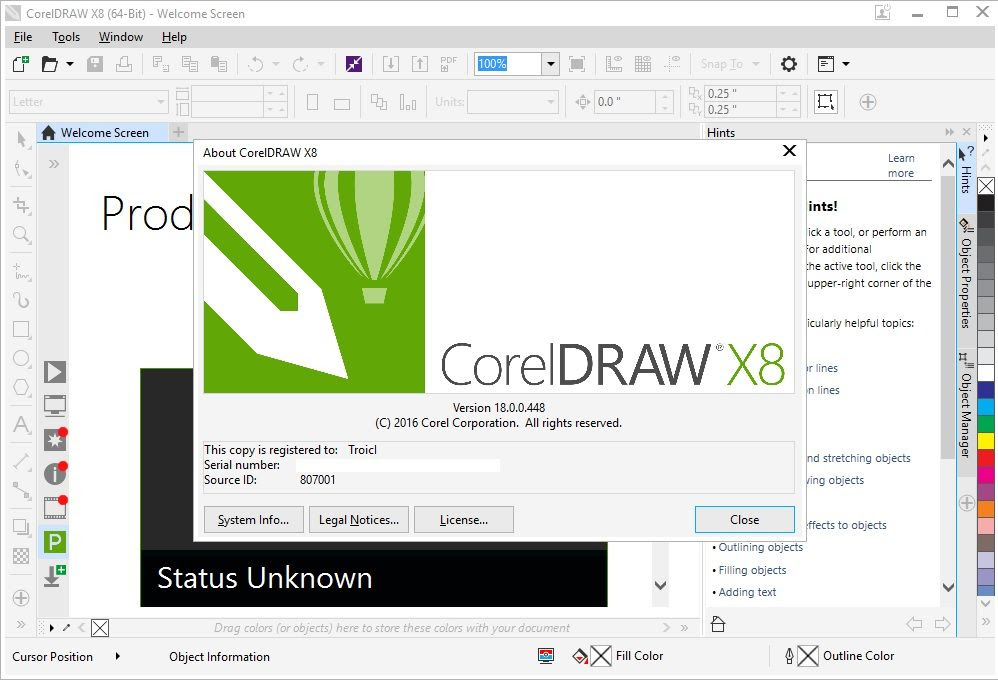Click the Redo arrow icon

[300, 64]
